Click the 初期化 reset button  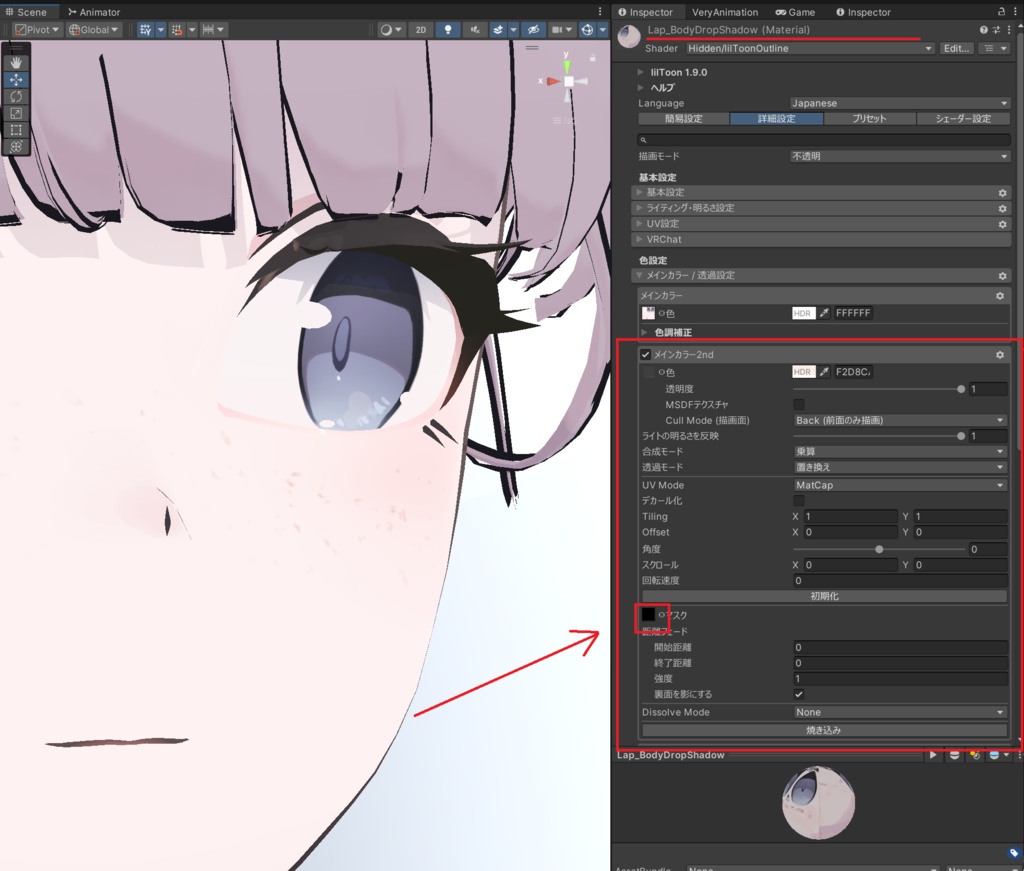coord(824,596)
